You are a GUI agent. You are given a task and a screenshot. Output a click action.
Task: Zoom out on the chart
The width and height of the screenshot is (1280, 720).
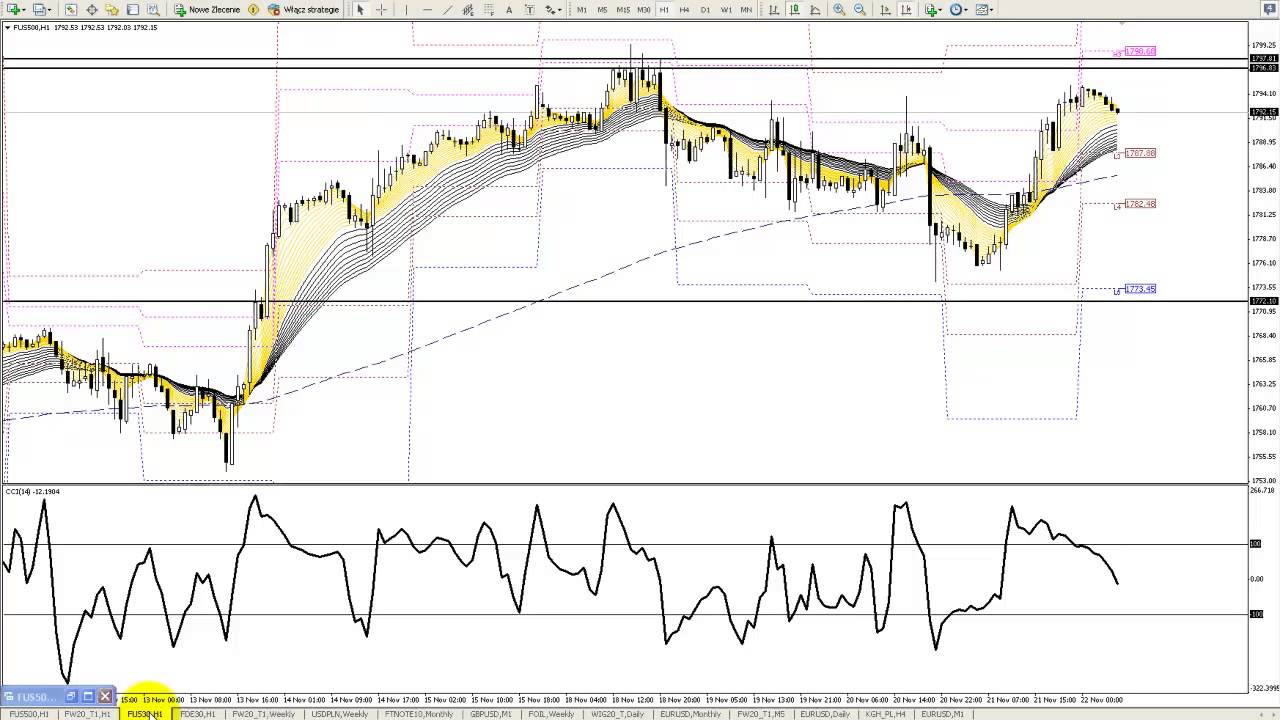[x=859, y=9]
